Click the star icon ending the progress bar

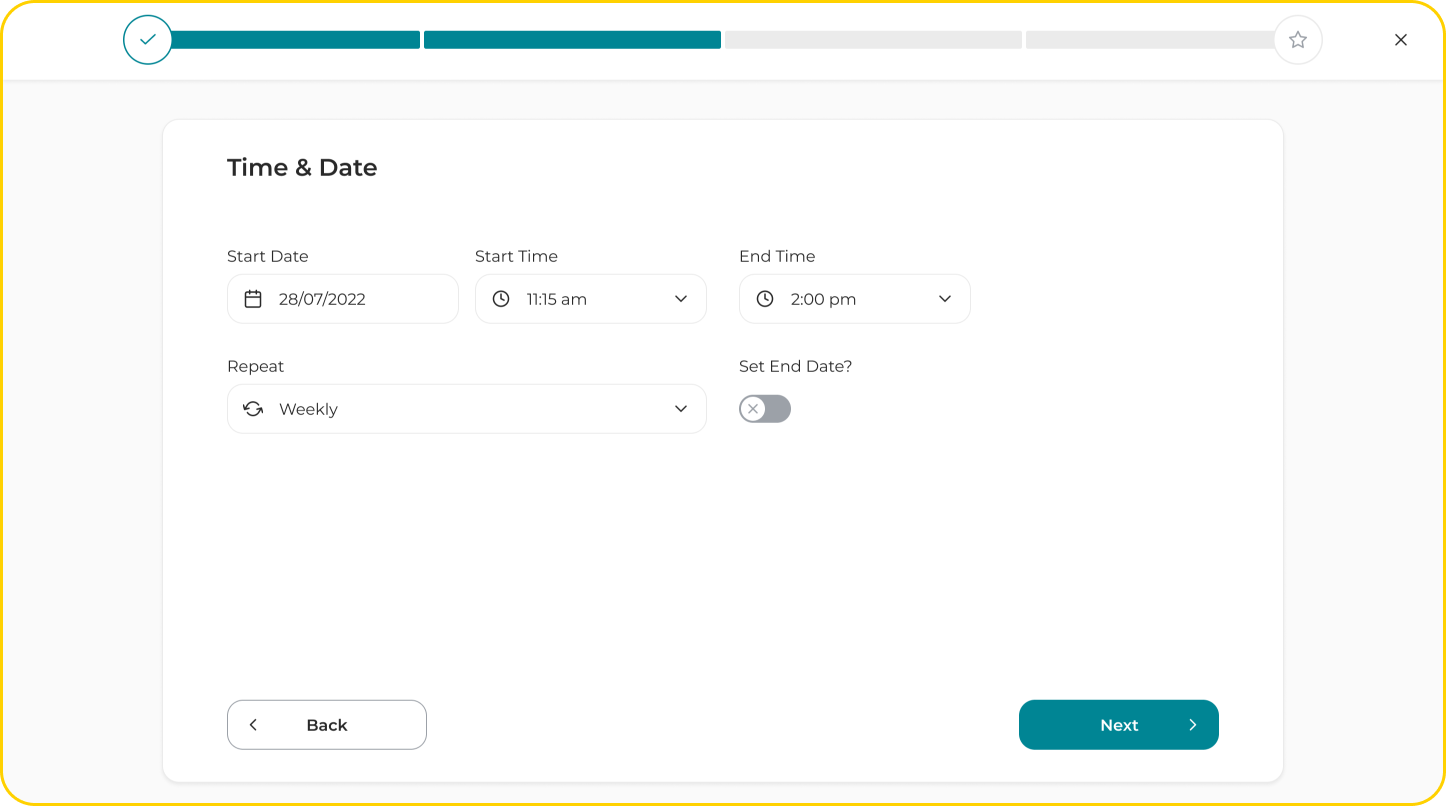click(1298, 40)
